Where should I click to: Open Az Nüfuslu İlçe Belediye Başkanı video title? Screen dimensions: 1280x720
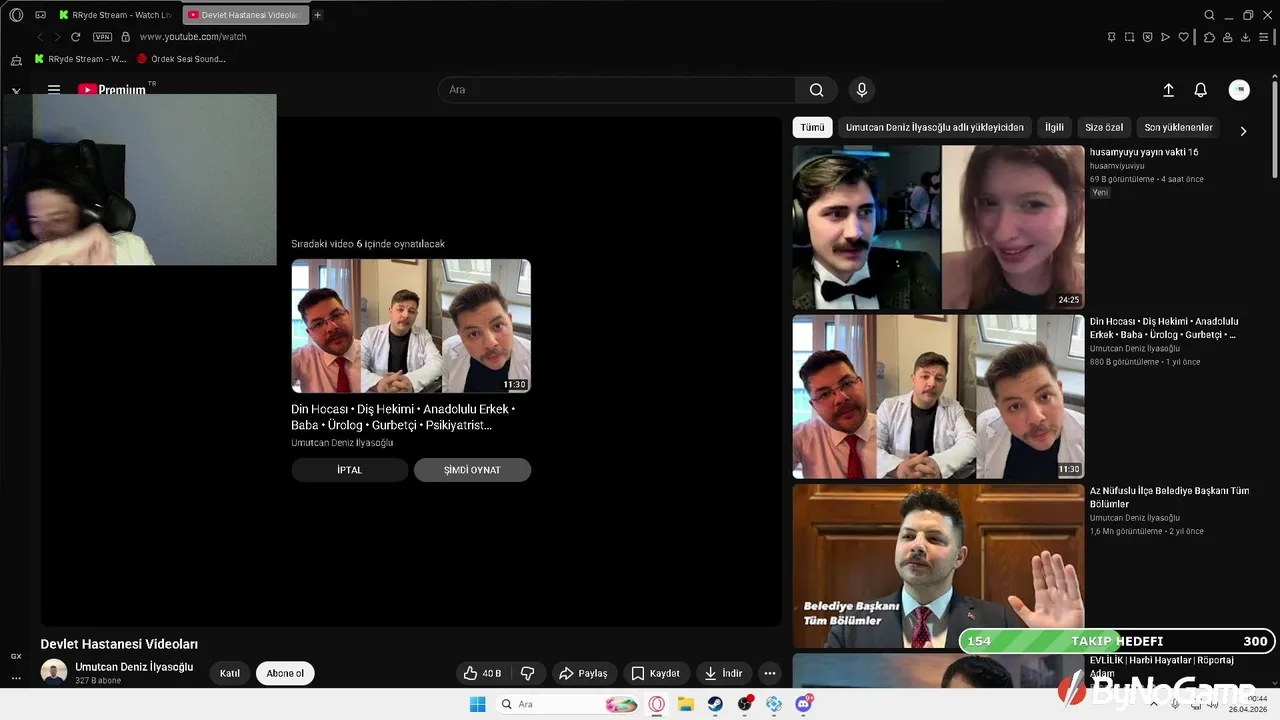[x=1169, y=497]
